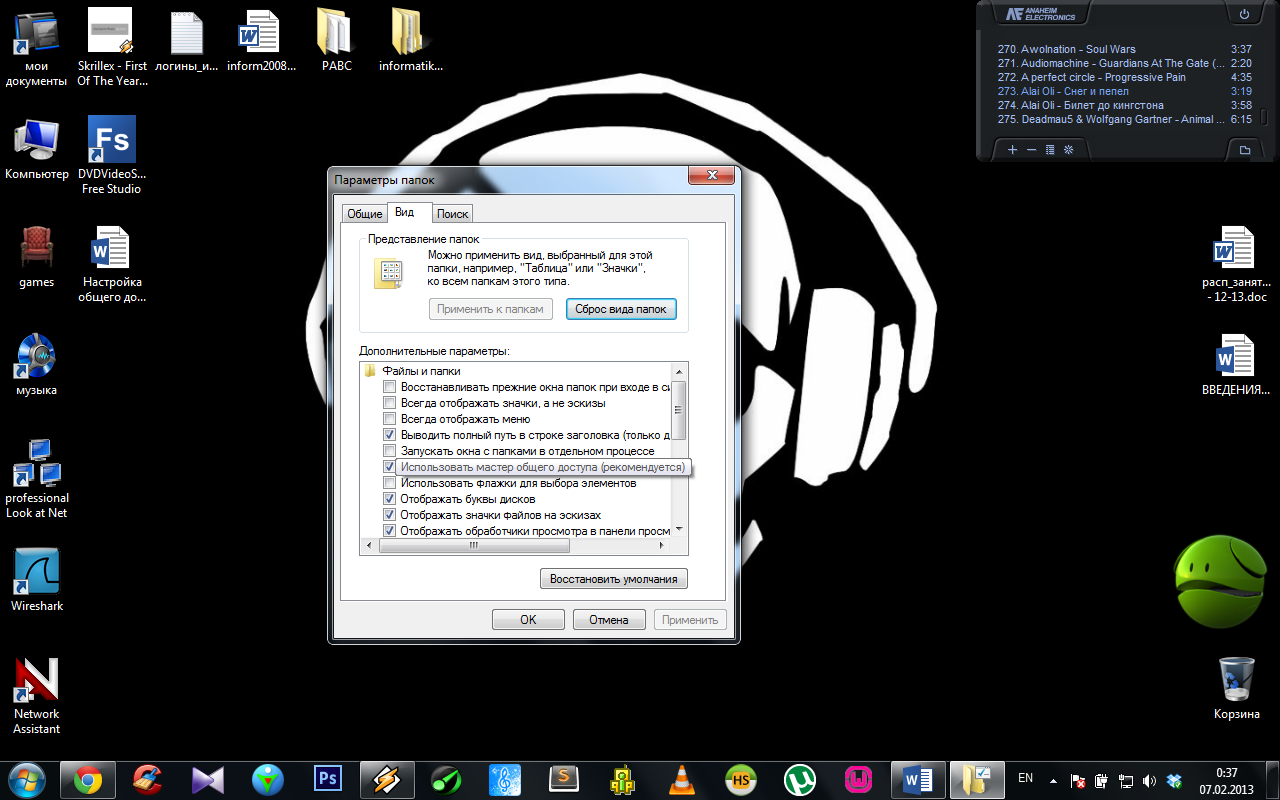This screenshot has width=1280, height=800.
Task: Select the Wireshark desktop shortcut
Action: click(37, 580)
